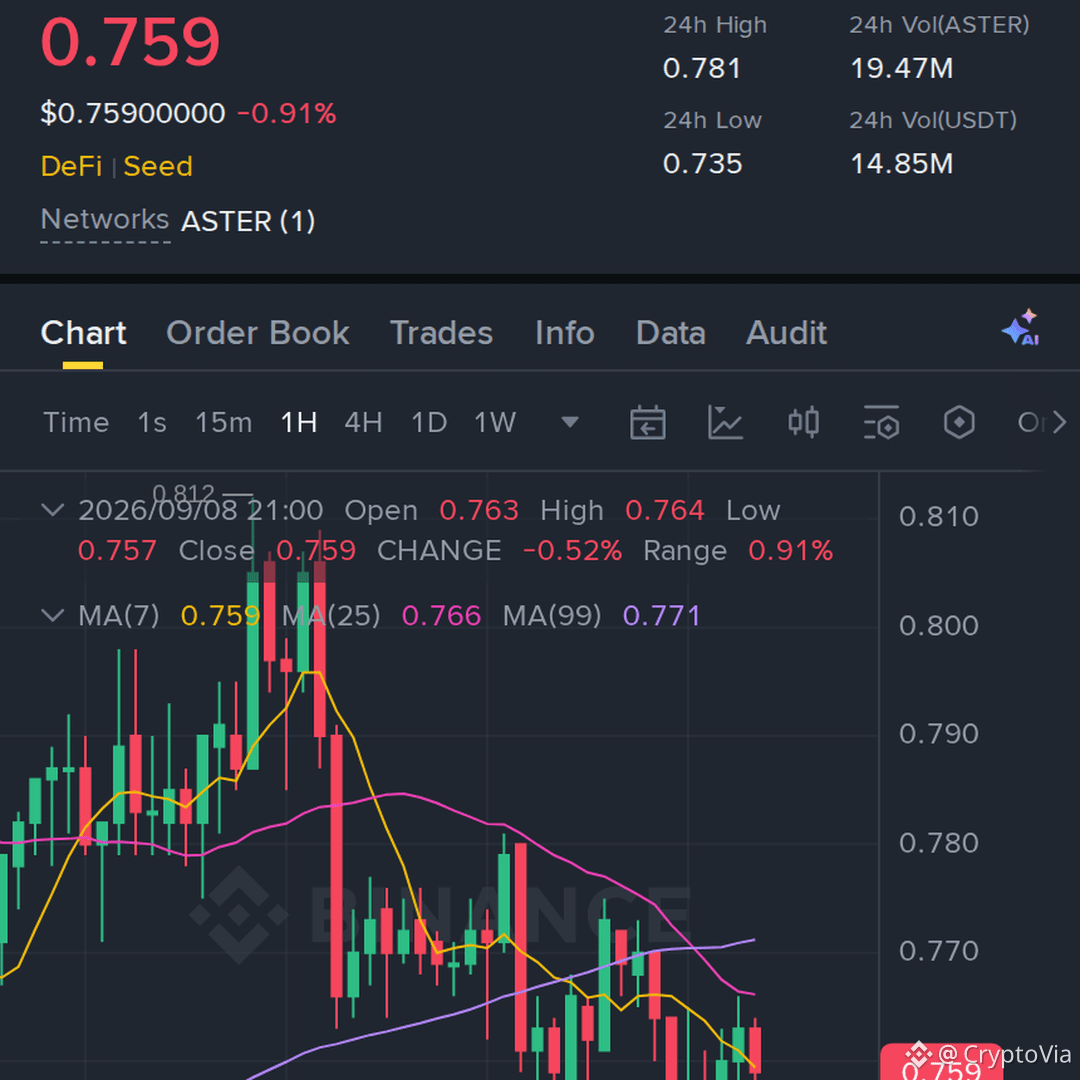Image resolution: width=1080 pixels, height=1080 pixels.
Task: Select the 4H timeframe option
Action: tap(363, 422)
